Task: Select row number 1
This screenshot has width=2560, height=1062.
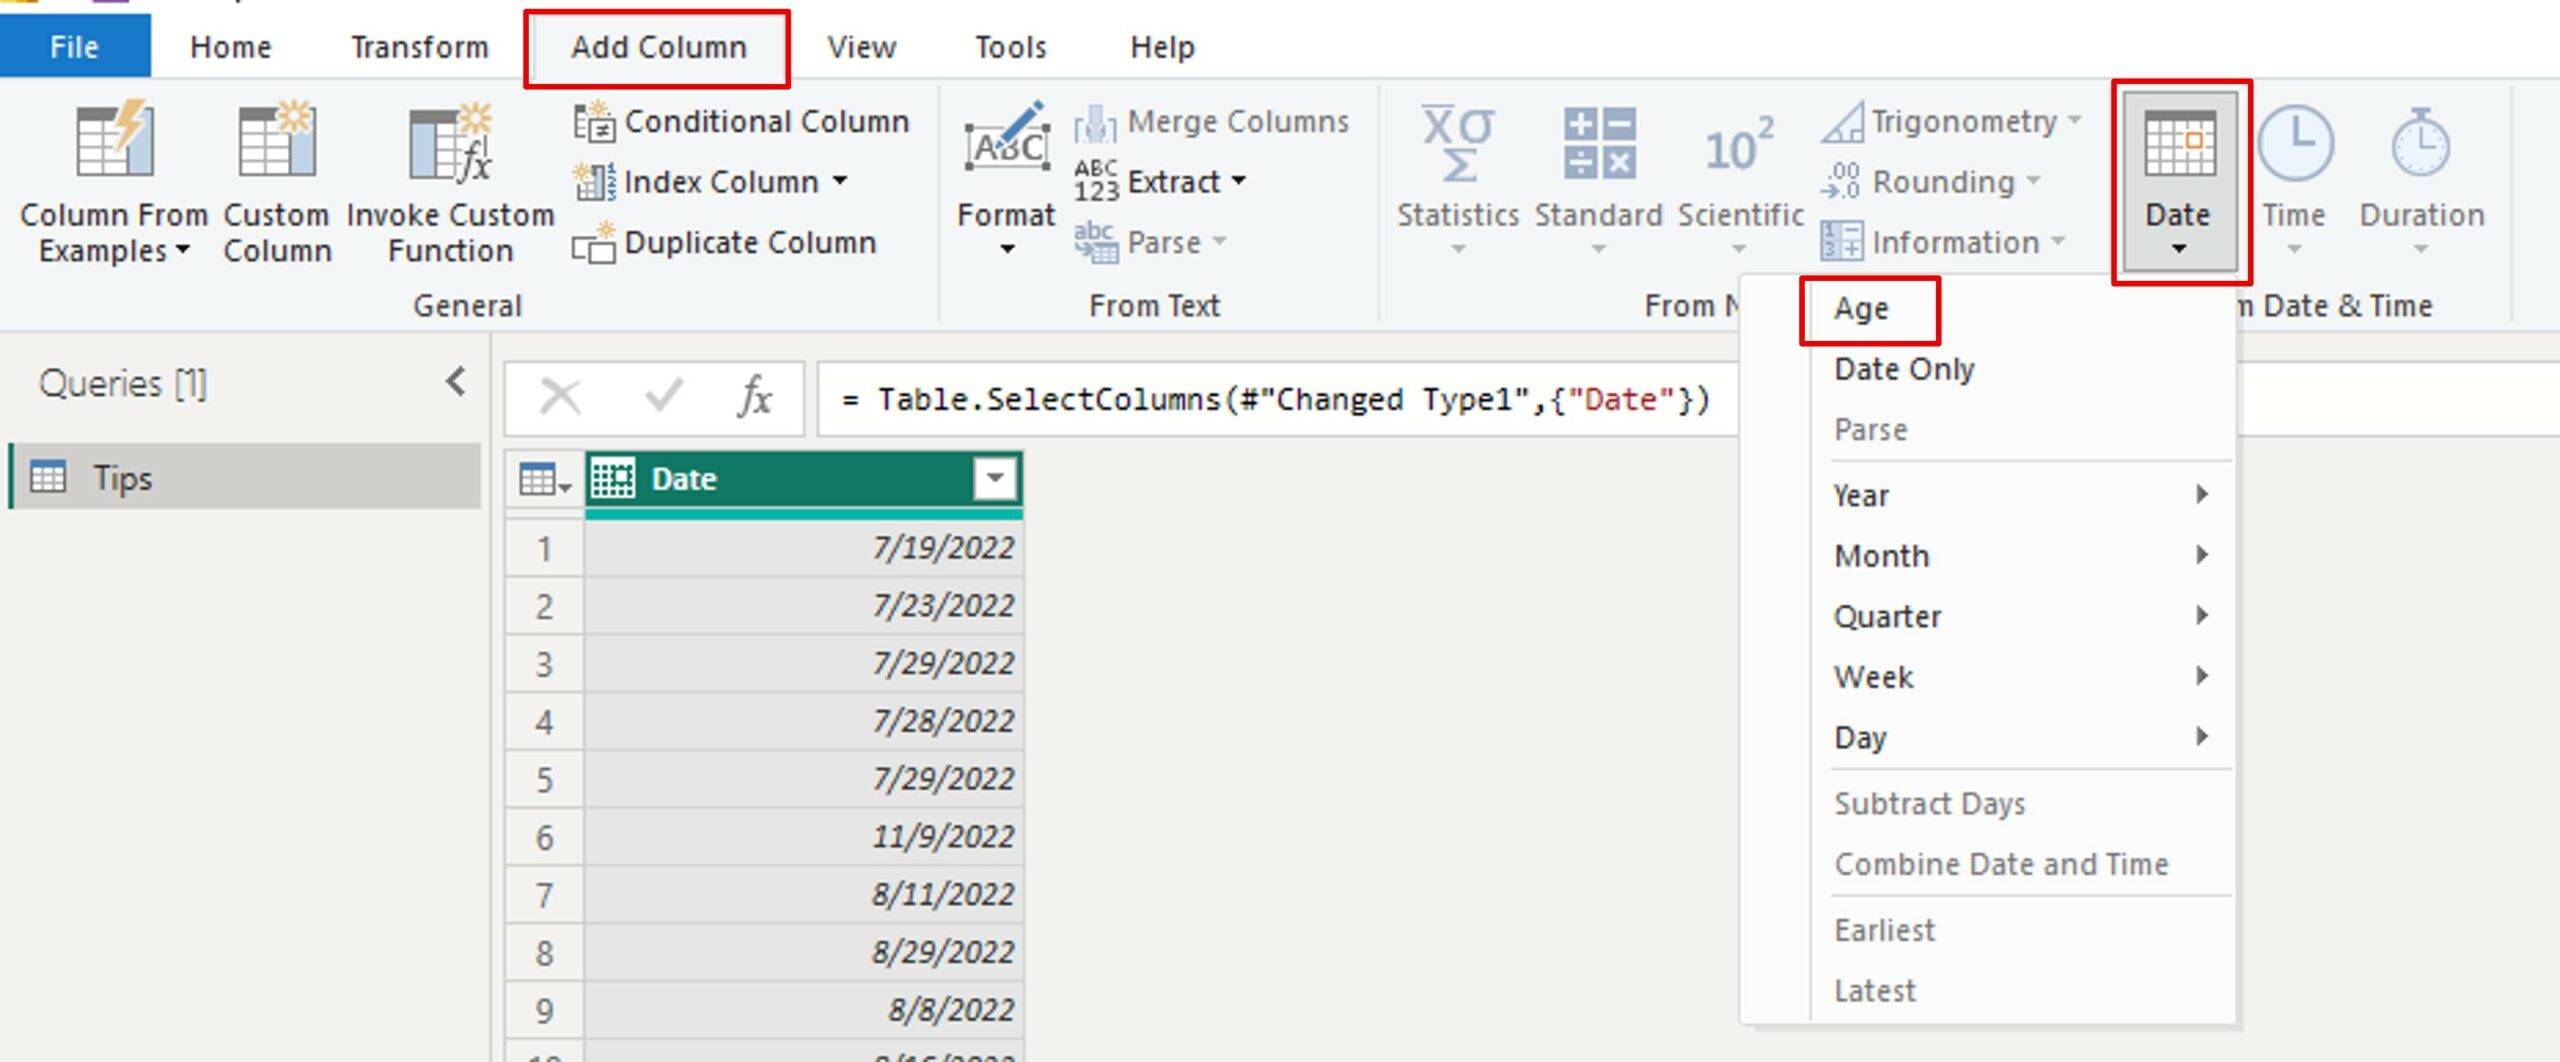Action: click(544, 548)
